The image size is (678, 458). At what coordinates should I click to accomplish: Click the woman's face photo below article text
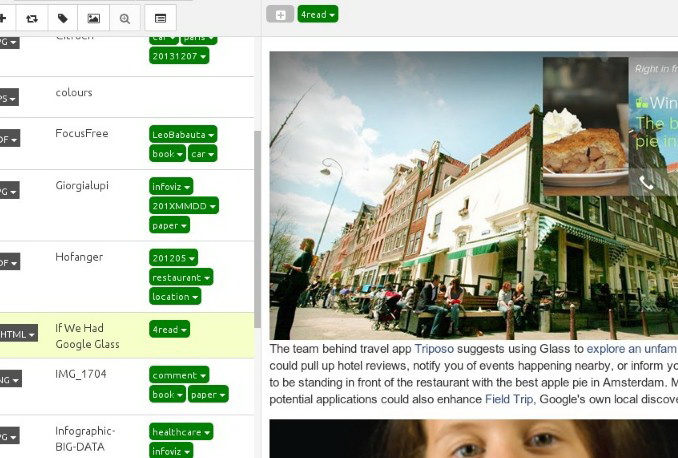click(473, 439)
